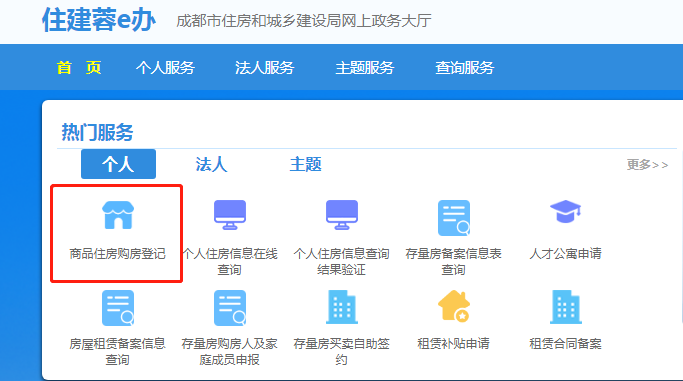The width and height of the screenshot is (683, 381).
Task: Select the 个人 tab
Action: click(x=118, y=164)
